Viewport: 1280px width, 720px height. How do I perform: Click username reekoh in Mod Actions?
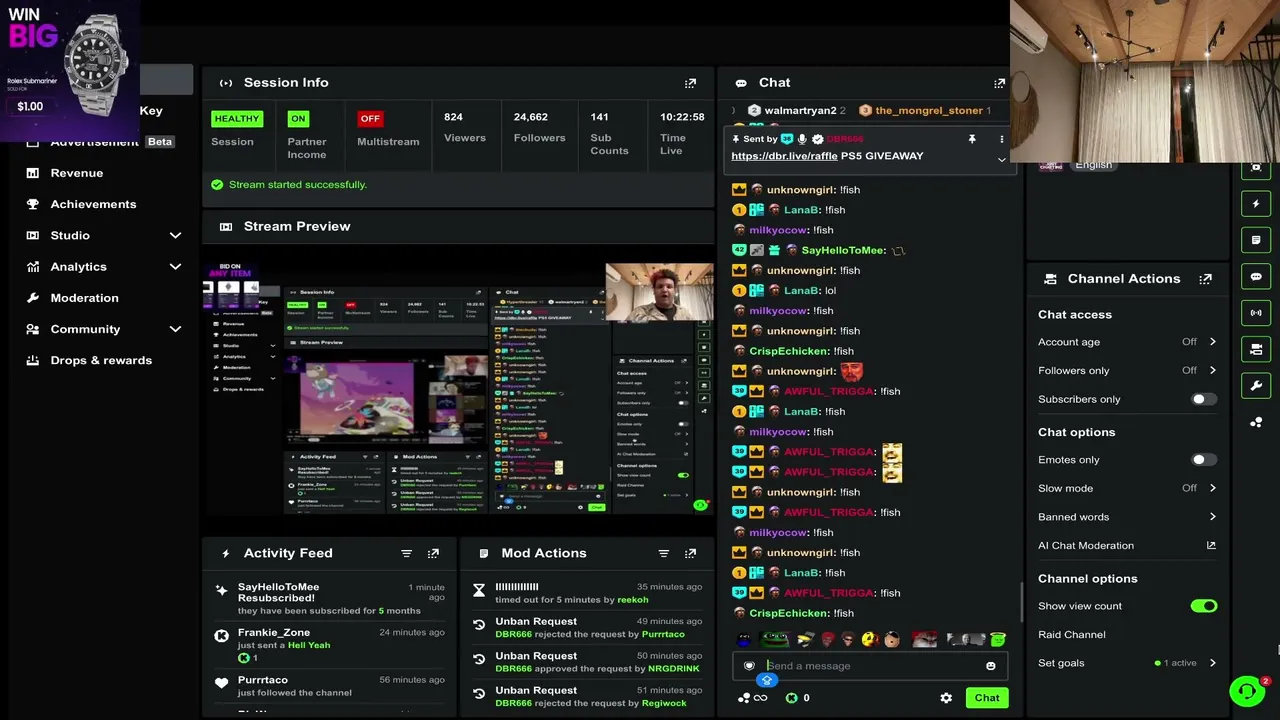632,600
